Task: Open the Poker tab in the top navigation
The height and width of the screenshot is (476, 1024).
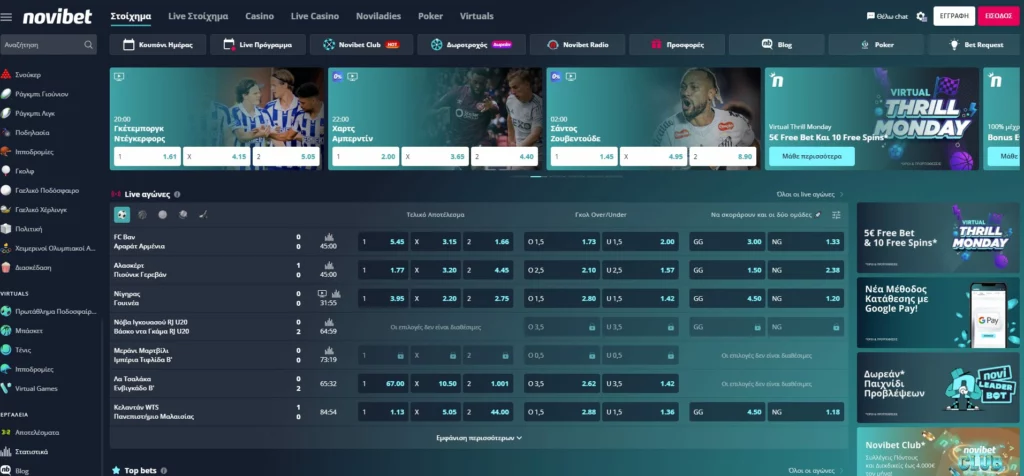Action: pos(430,16)
